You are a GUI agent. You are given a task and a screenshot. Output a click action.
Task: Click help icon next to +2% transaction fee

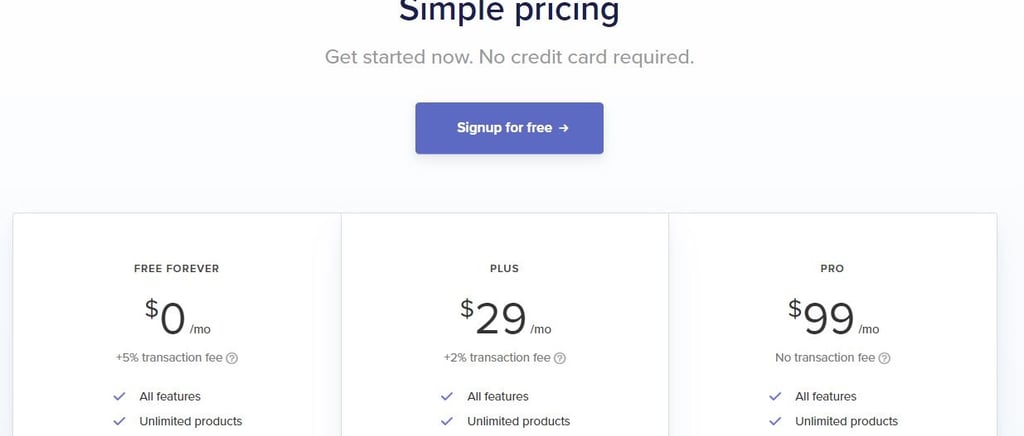point(560,358)
